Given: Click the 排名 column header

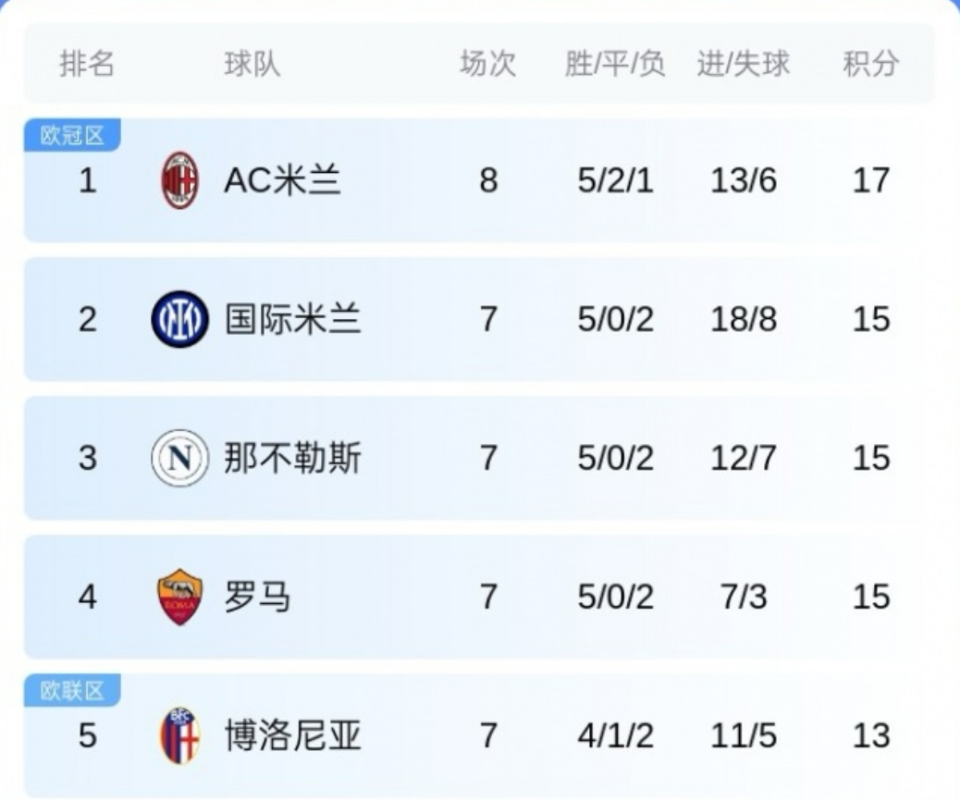Looking at the screenshot, I should pos(87,64).
